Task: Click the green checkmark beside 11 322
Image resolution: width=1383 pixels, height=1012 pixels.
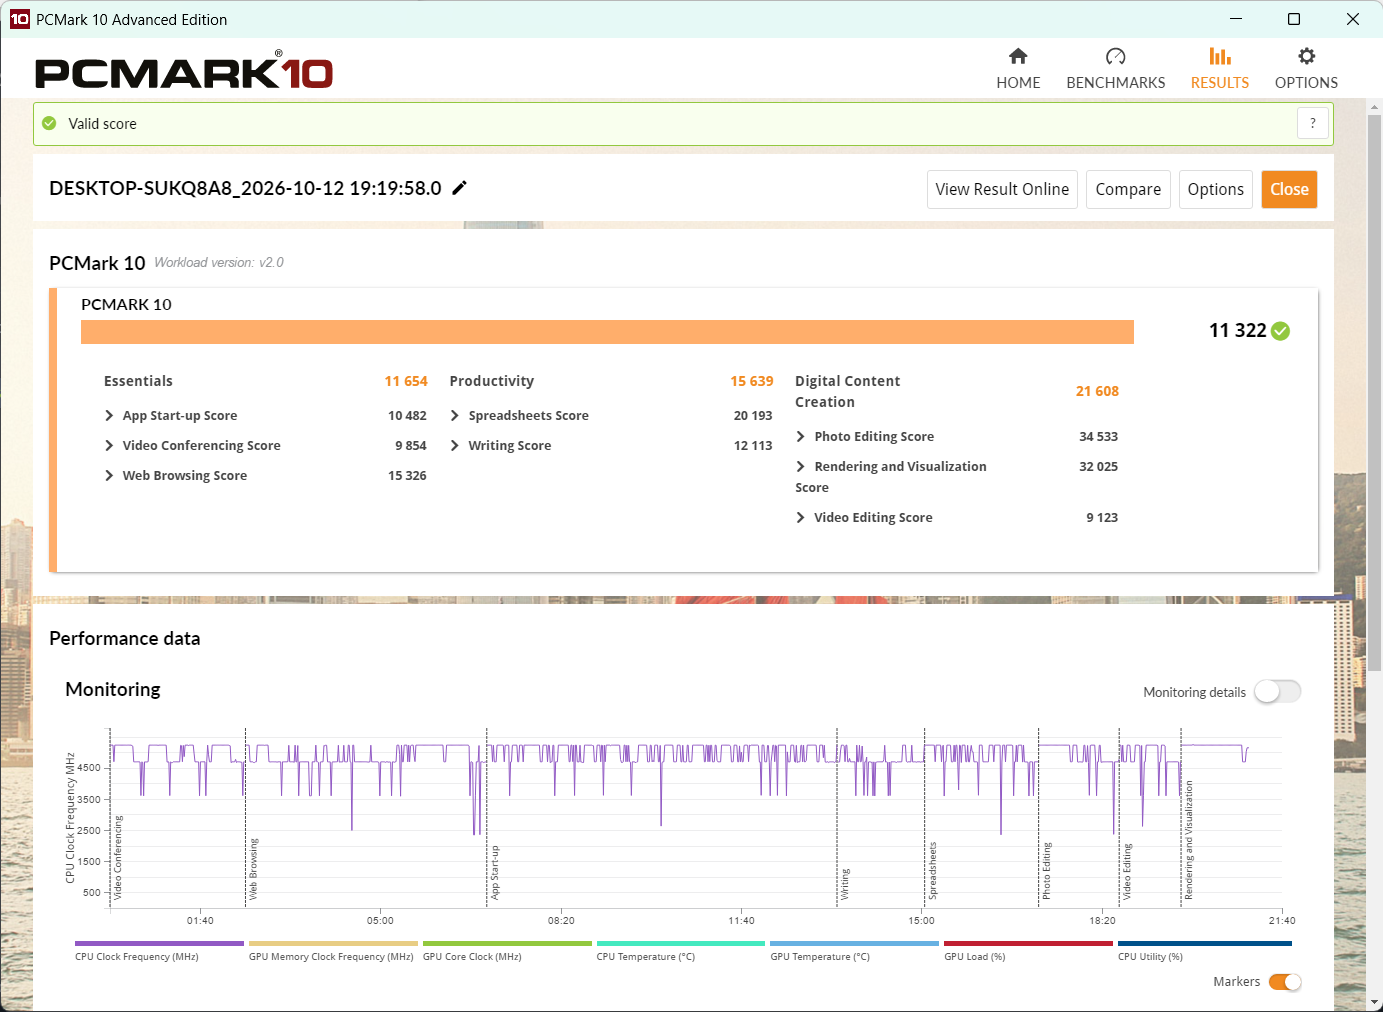Action: click(1280, 331)
